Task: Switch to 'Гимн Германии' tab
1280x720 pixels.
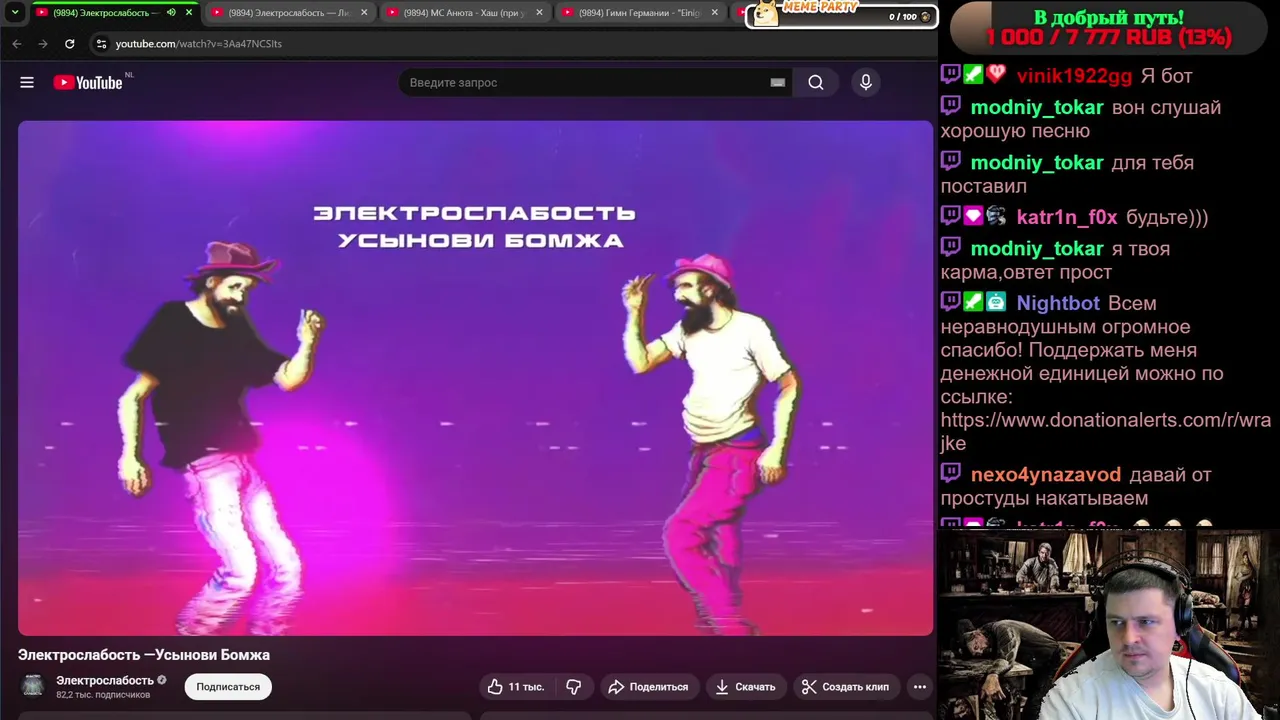Action: coord(639,13)
